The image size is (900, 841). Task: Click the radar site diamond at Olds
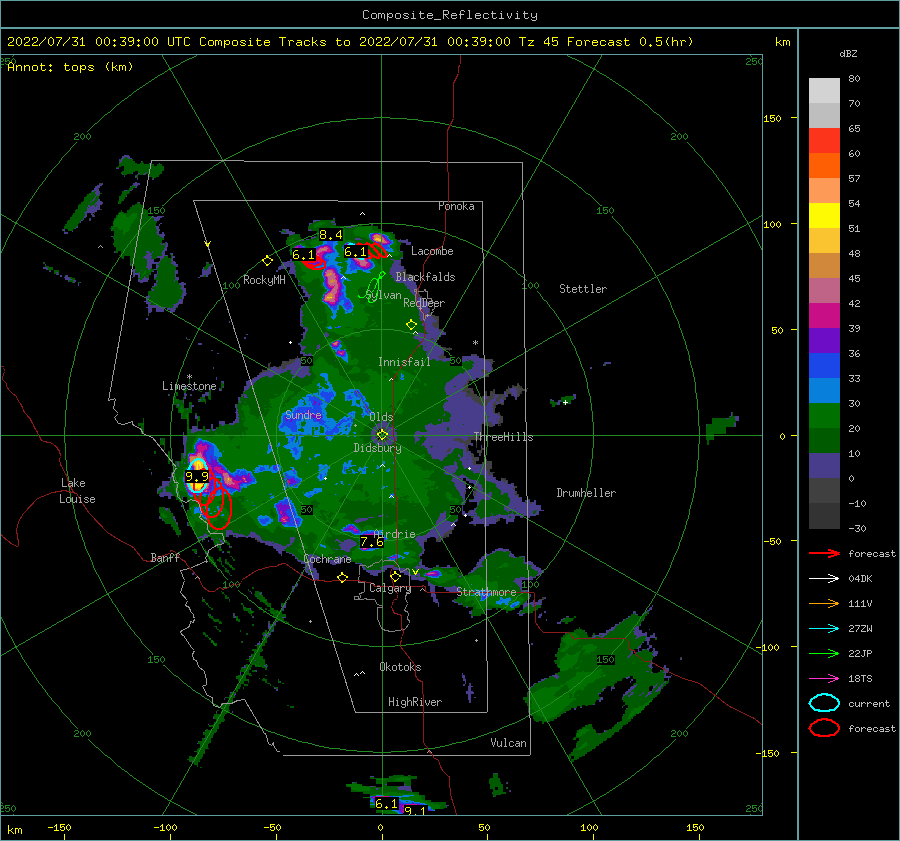pos(382,435)
